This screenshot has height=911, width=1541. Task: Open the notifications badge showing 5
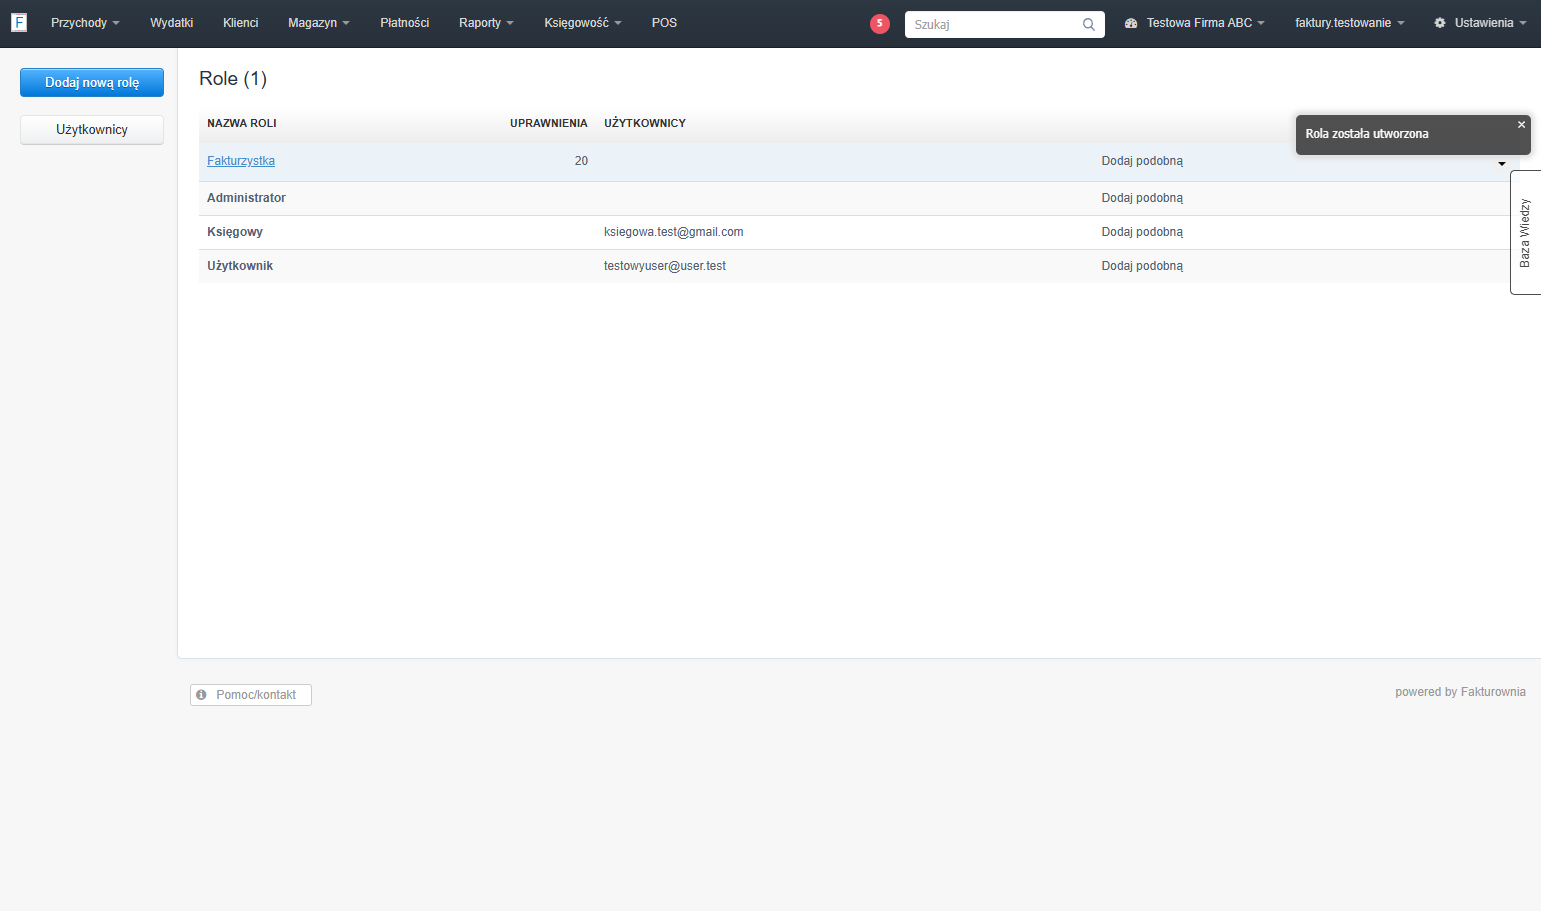(x=880, y=24)
